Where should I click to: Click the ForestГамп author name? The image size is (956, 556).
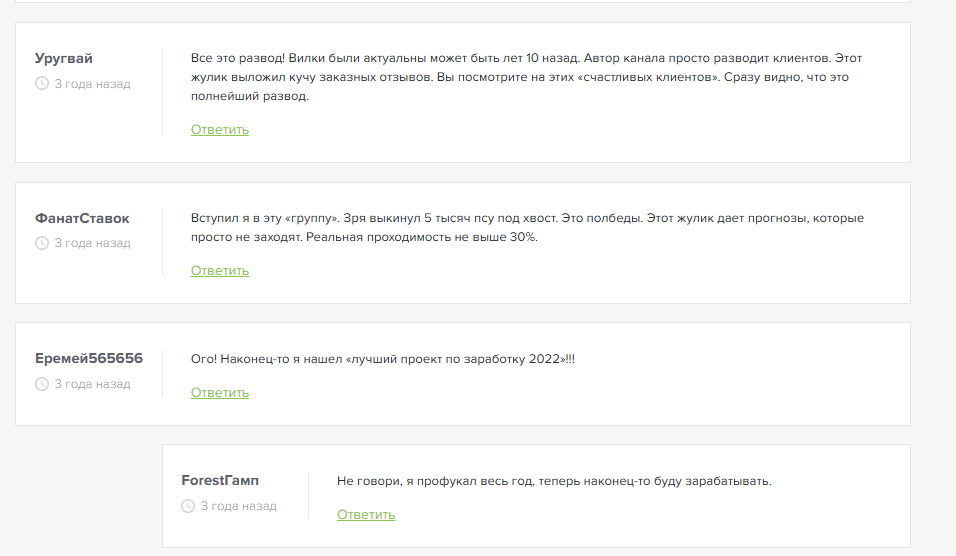(220, 481)
